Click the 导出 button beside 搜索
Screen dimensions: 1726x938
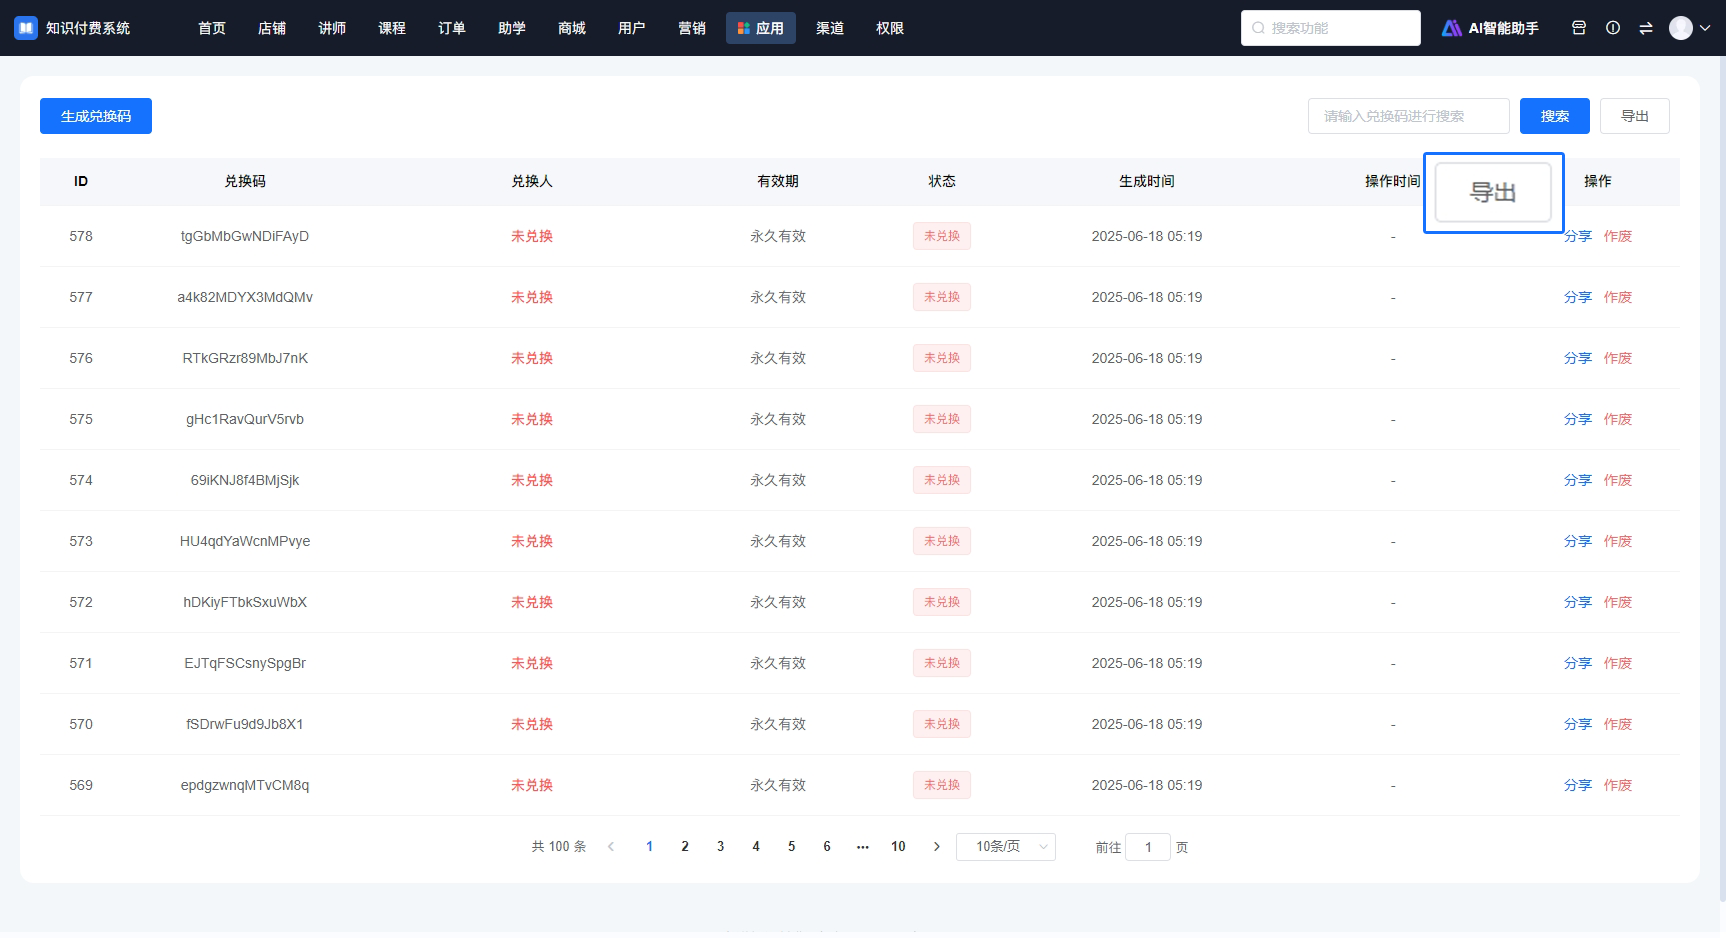pos(1635,116)
